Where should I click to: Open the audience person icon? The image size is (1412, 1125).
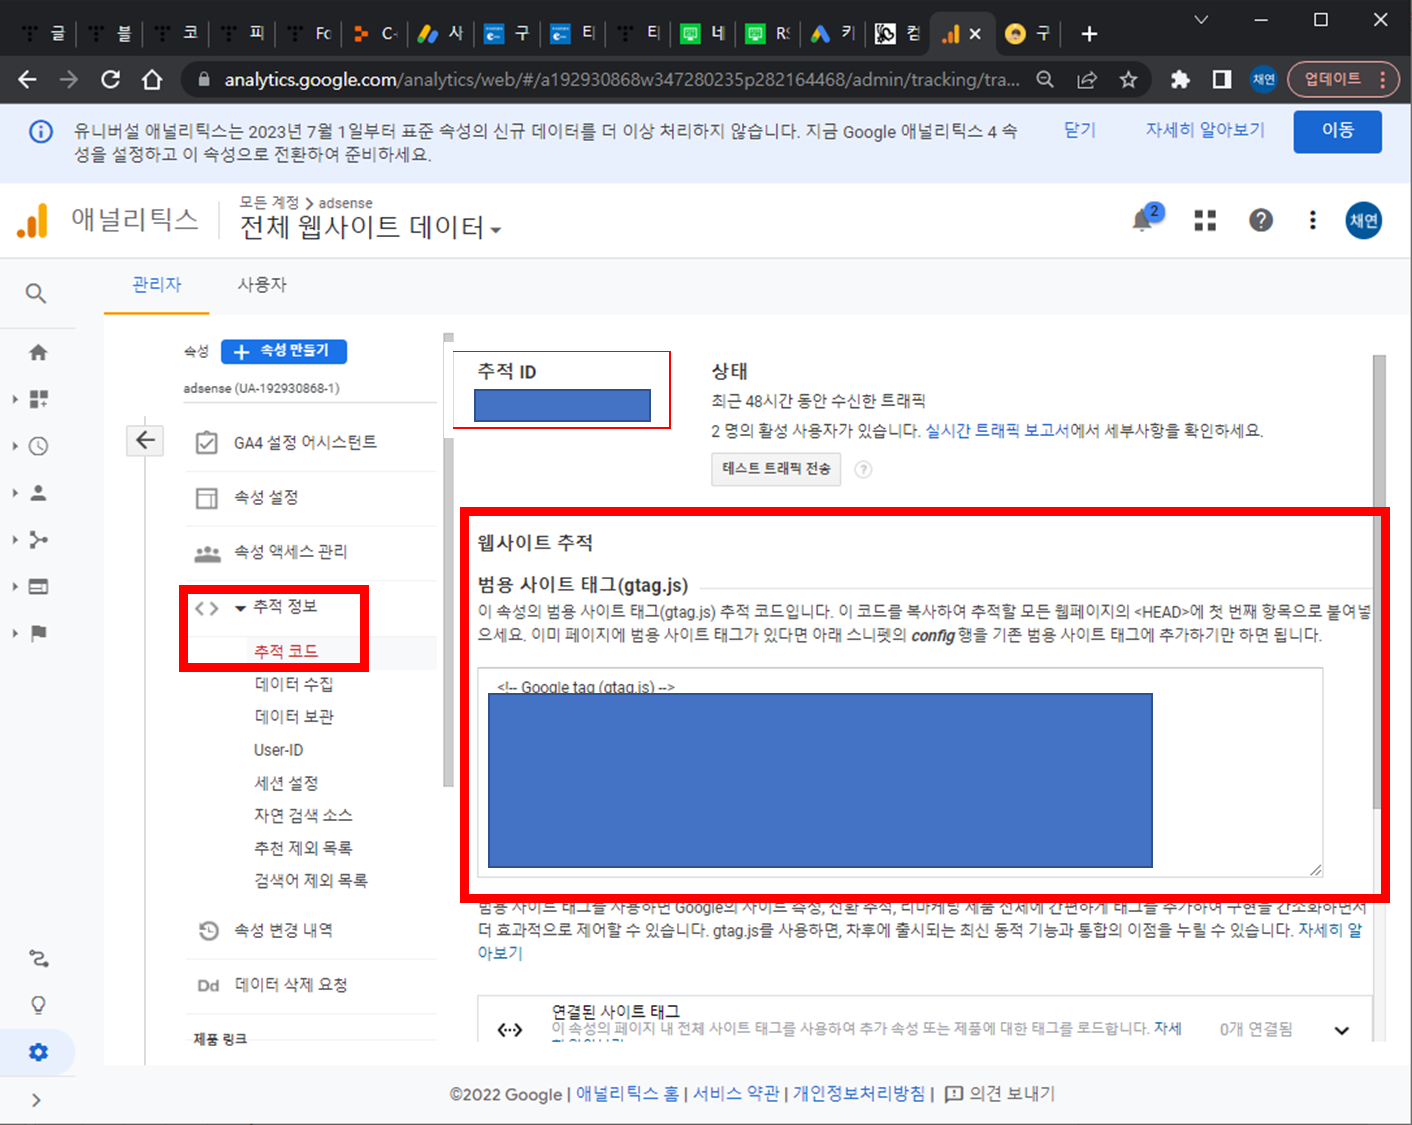38,493
